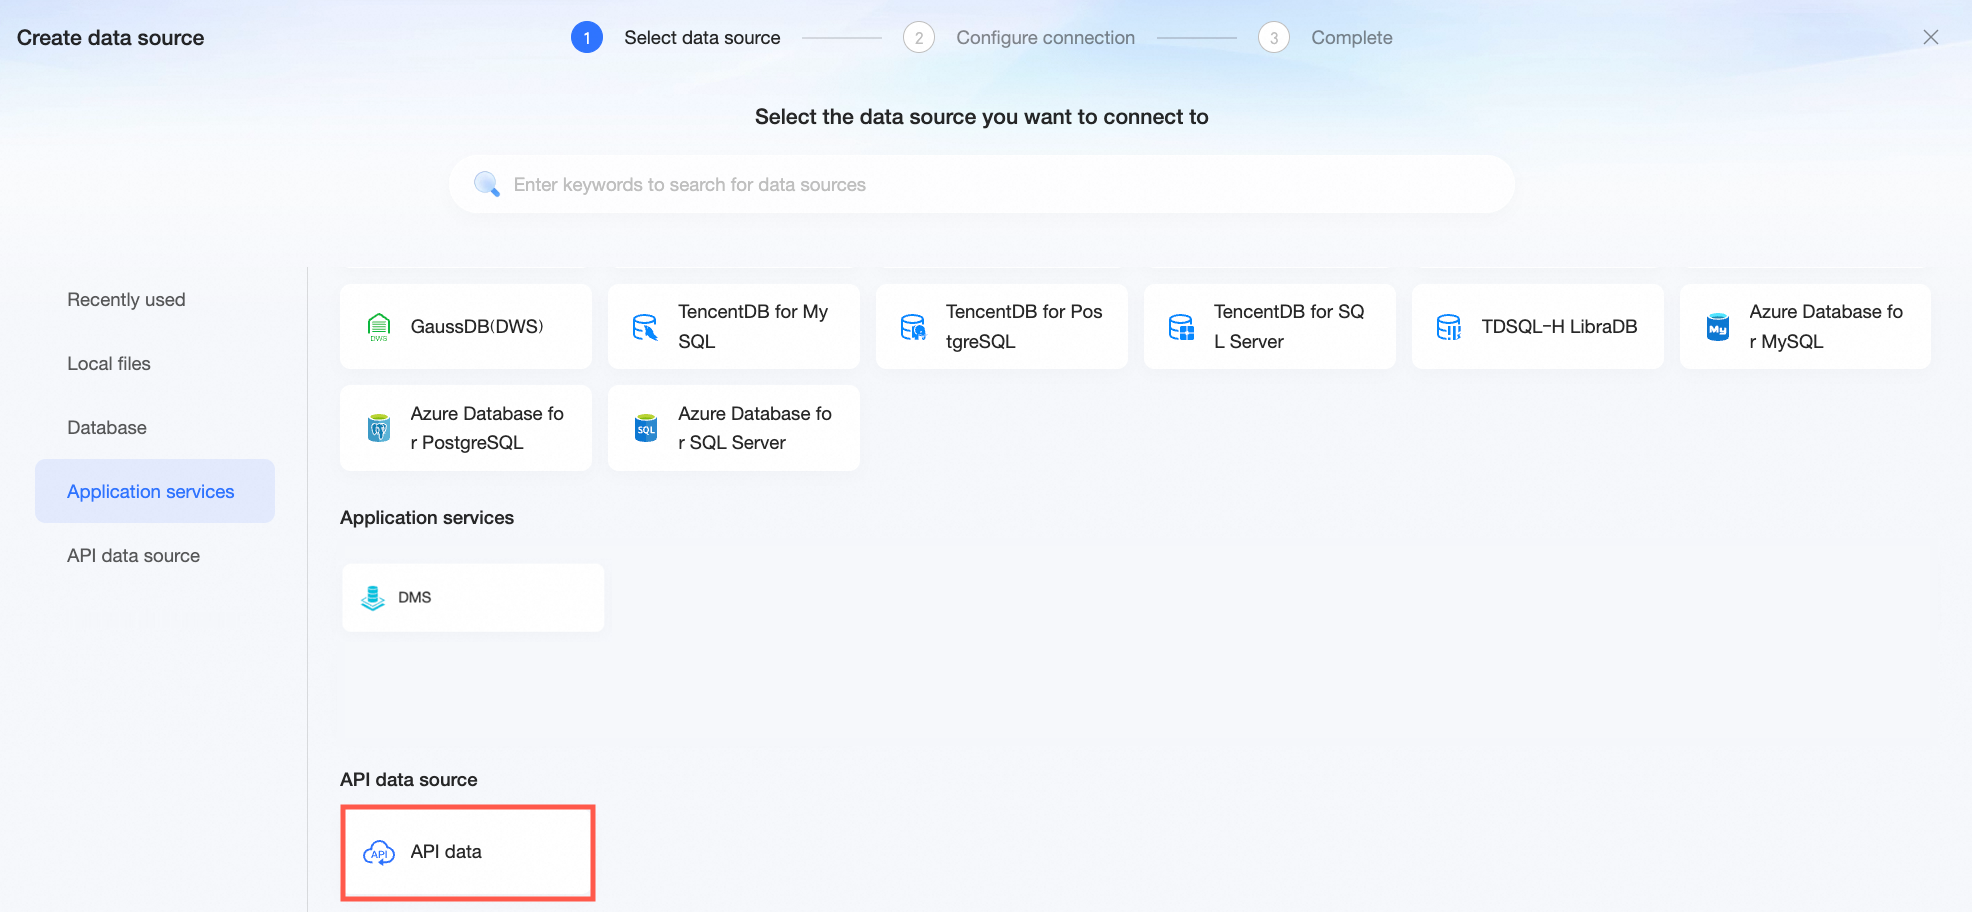Focus the data source keyword search field
This screenshot has height=912, width=1972.
tap(981, 184)
